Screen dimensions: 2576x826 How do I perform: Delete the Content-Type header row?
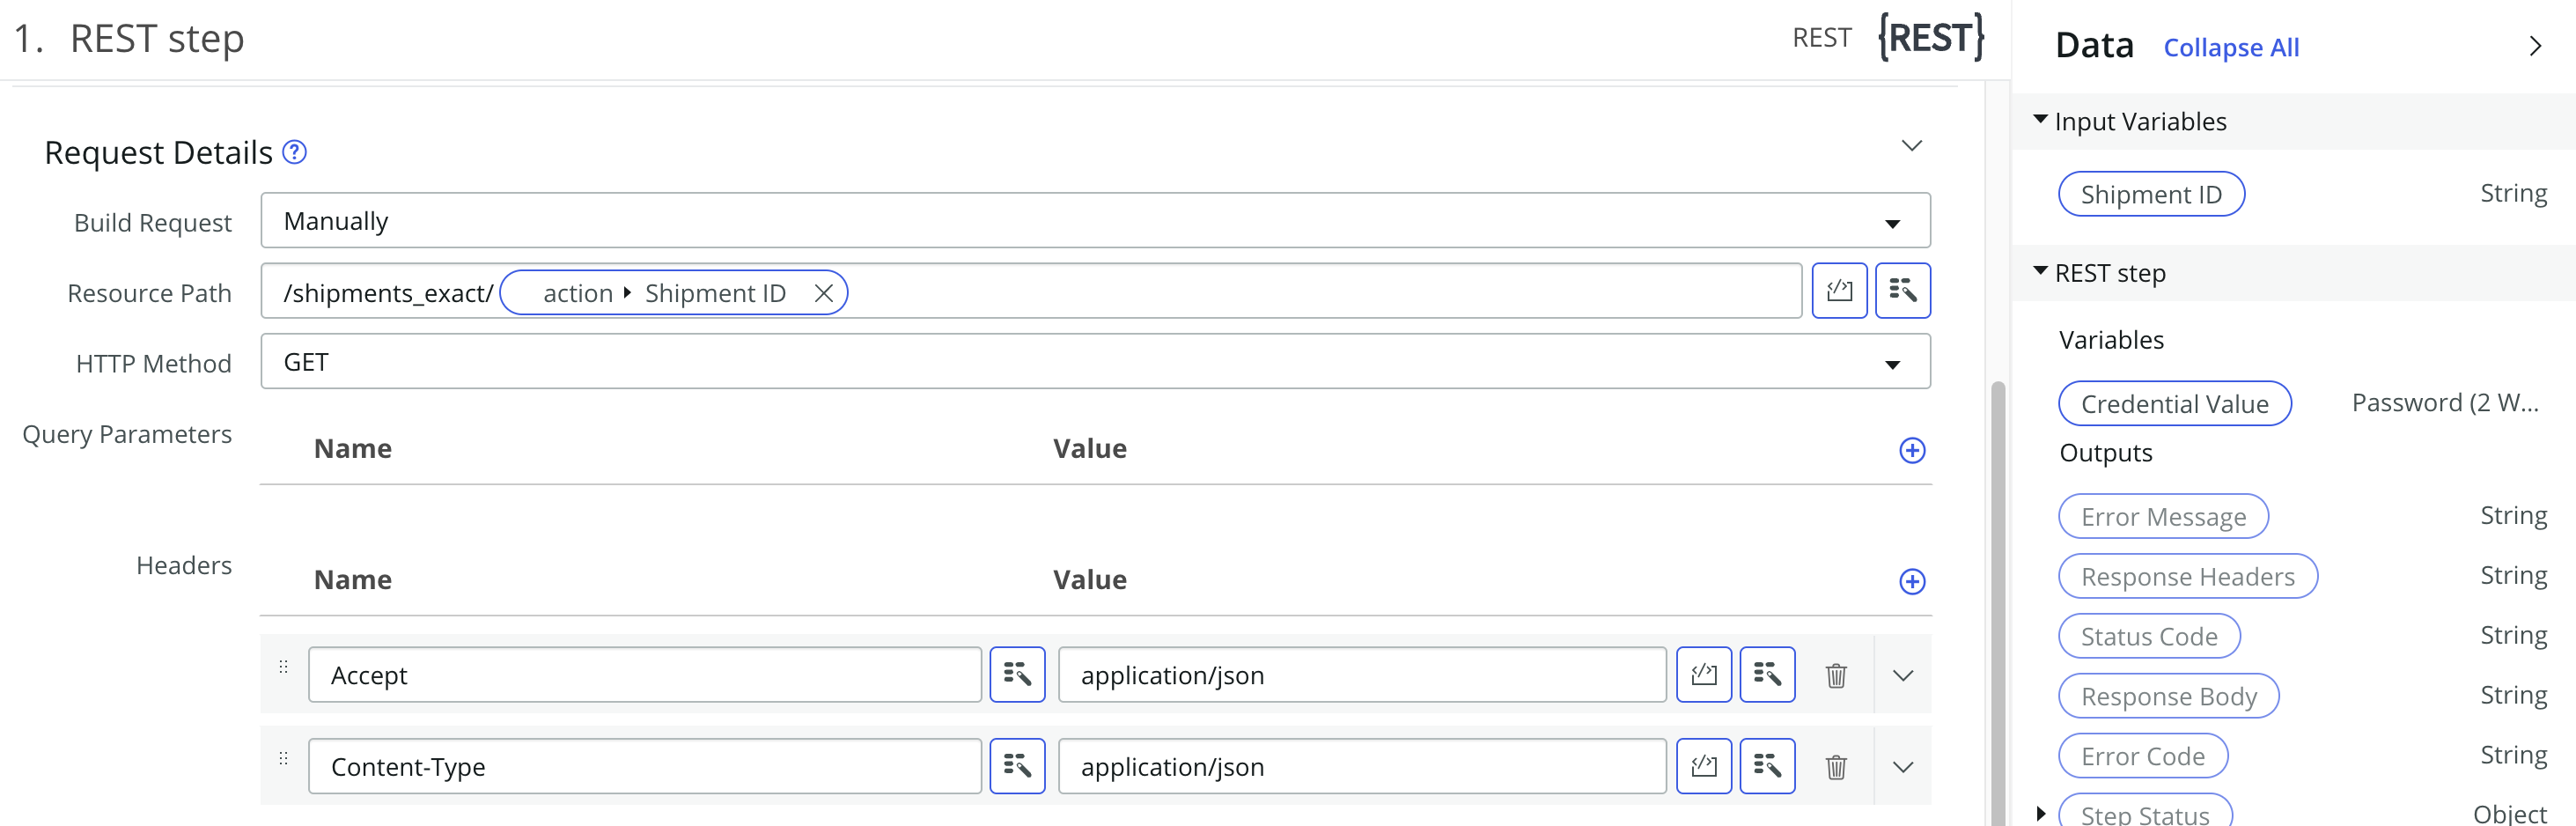coord(1836,768)
